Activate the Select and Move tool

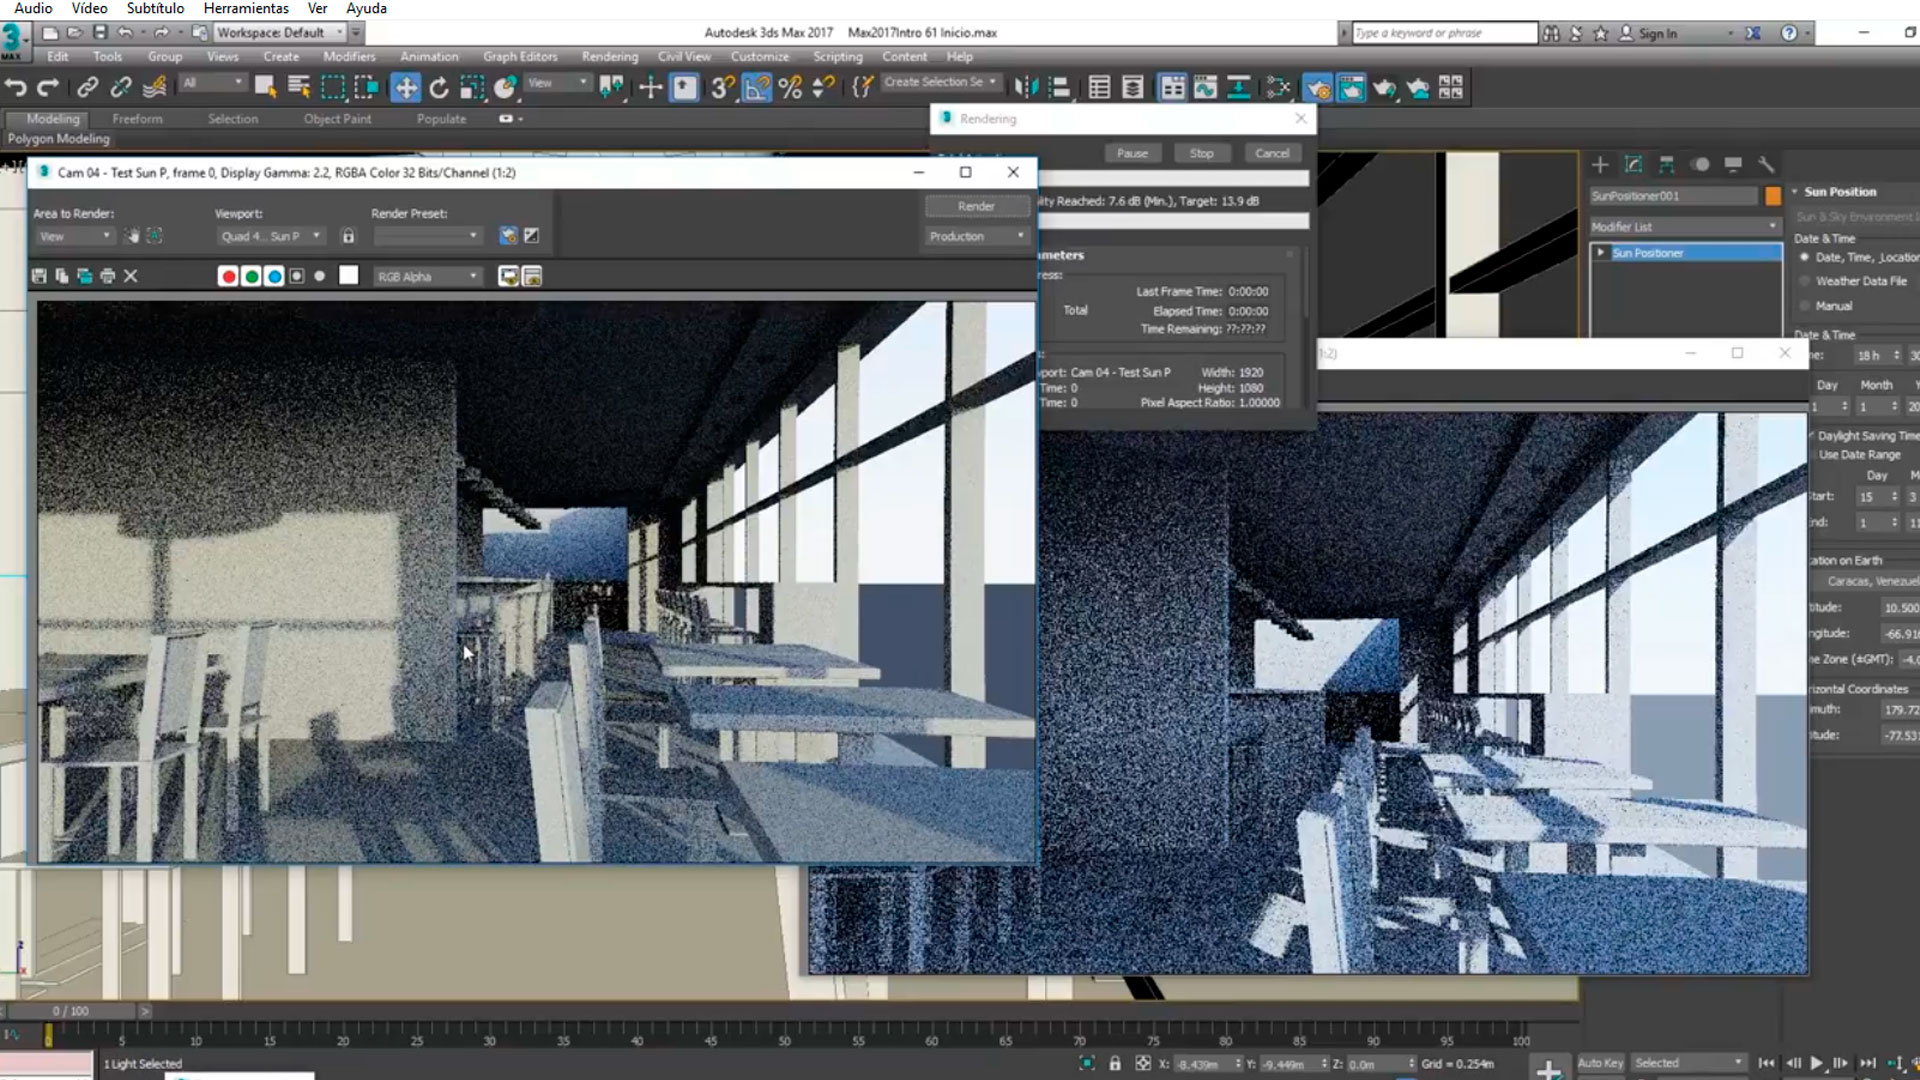tap(406, 88)
